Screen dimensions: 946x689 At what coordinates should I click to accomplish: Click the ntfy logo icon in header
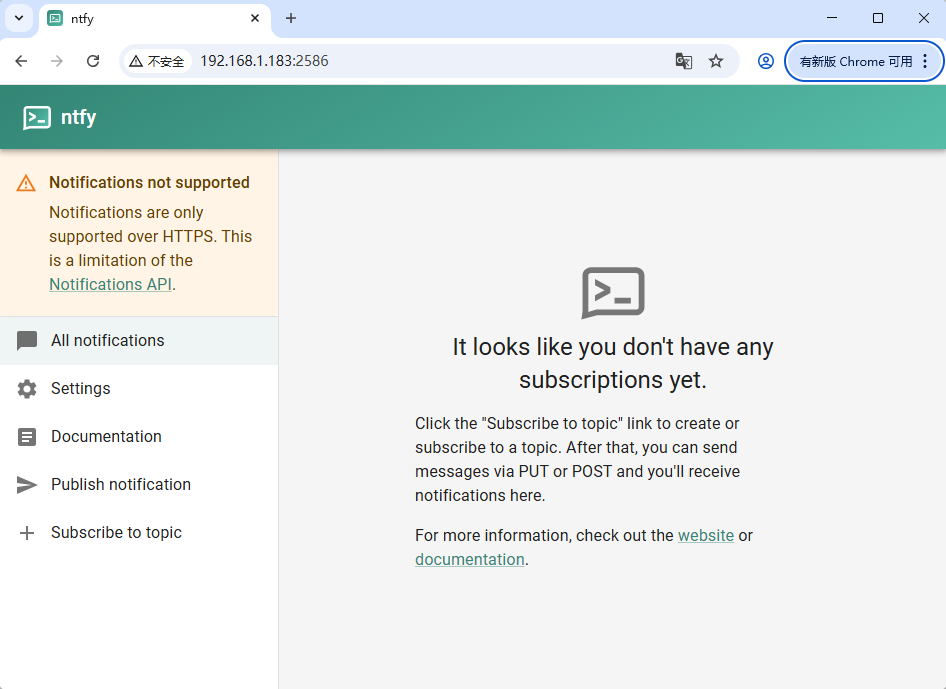(37, 118)
